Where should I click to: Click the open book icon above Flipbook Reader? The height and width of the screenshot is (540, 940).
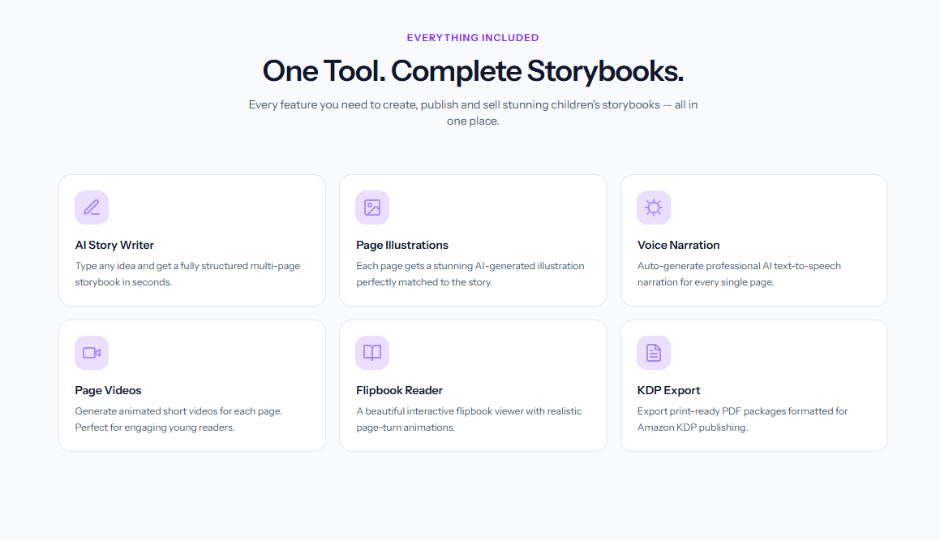[x=372, y=352]
